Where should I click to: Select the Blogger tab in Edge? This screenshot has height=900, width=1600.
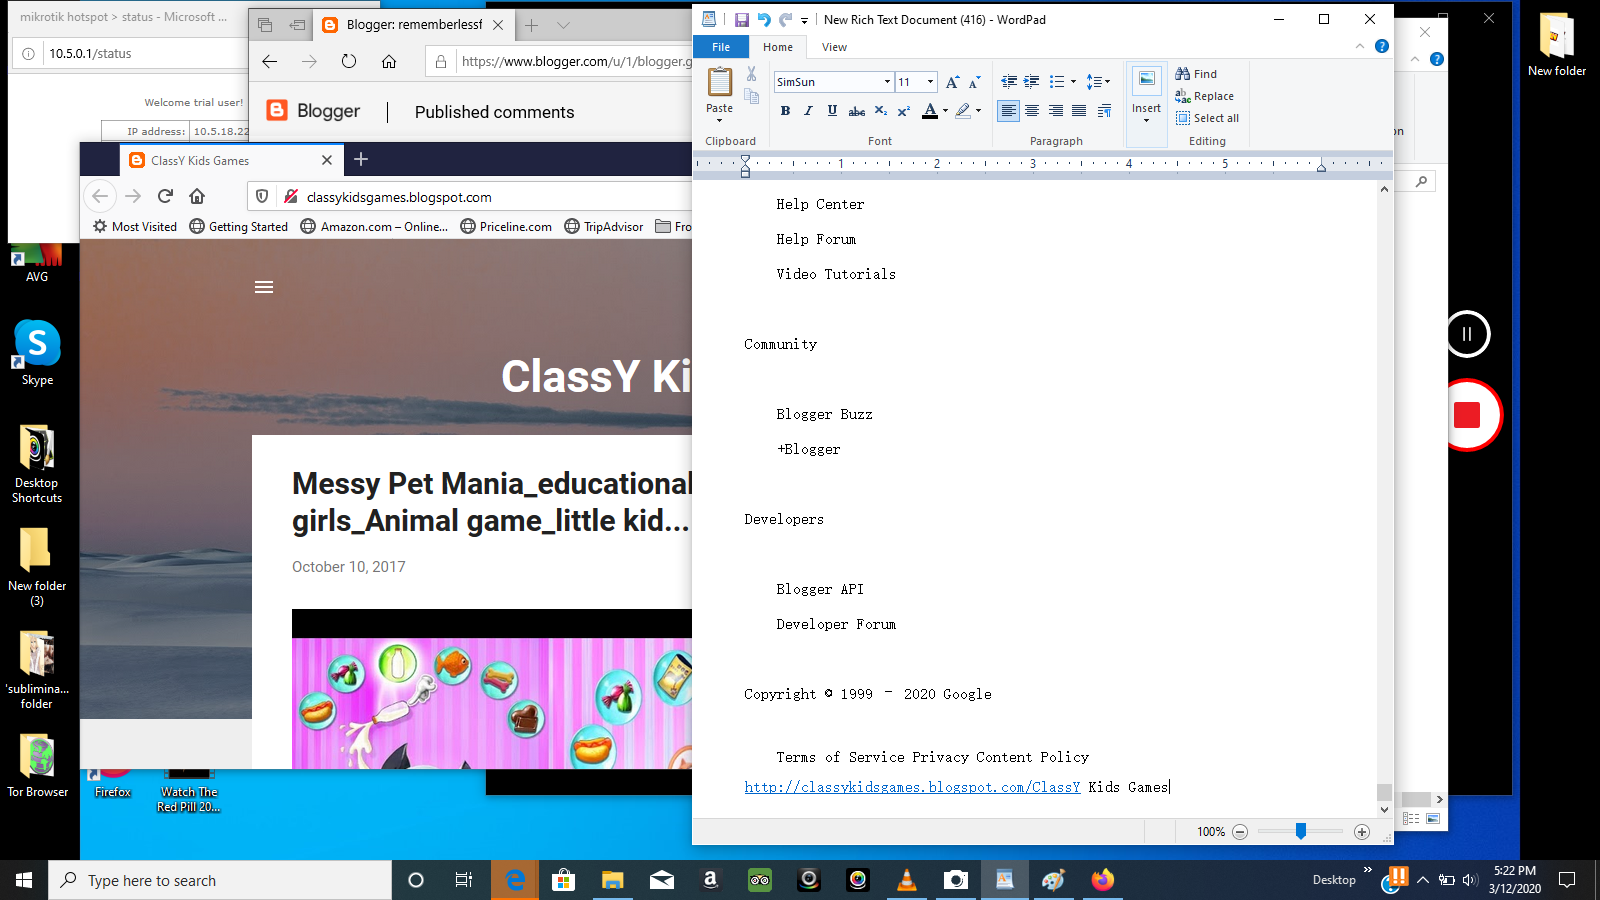413,25
